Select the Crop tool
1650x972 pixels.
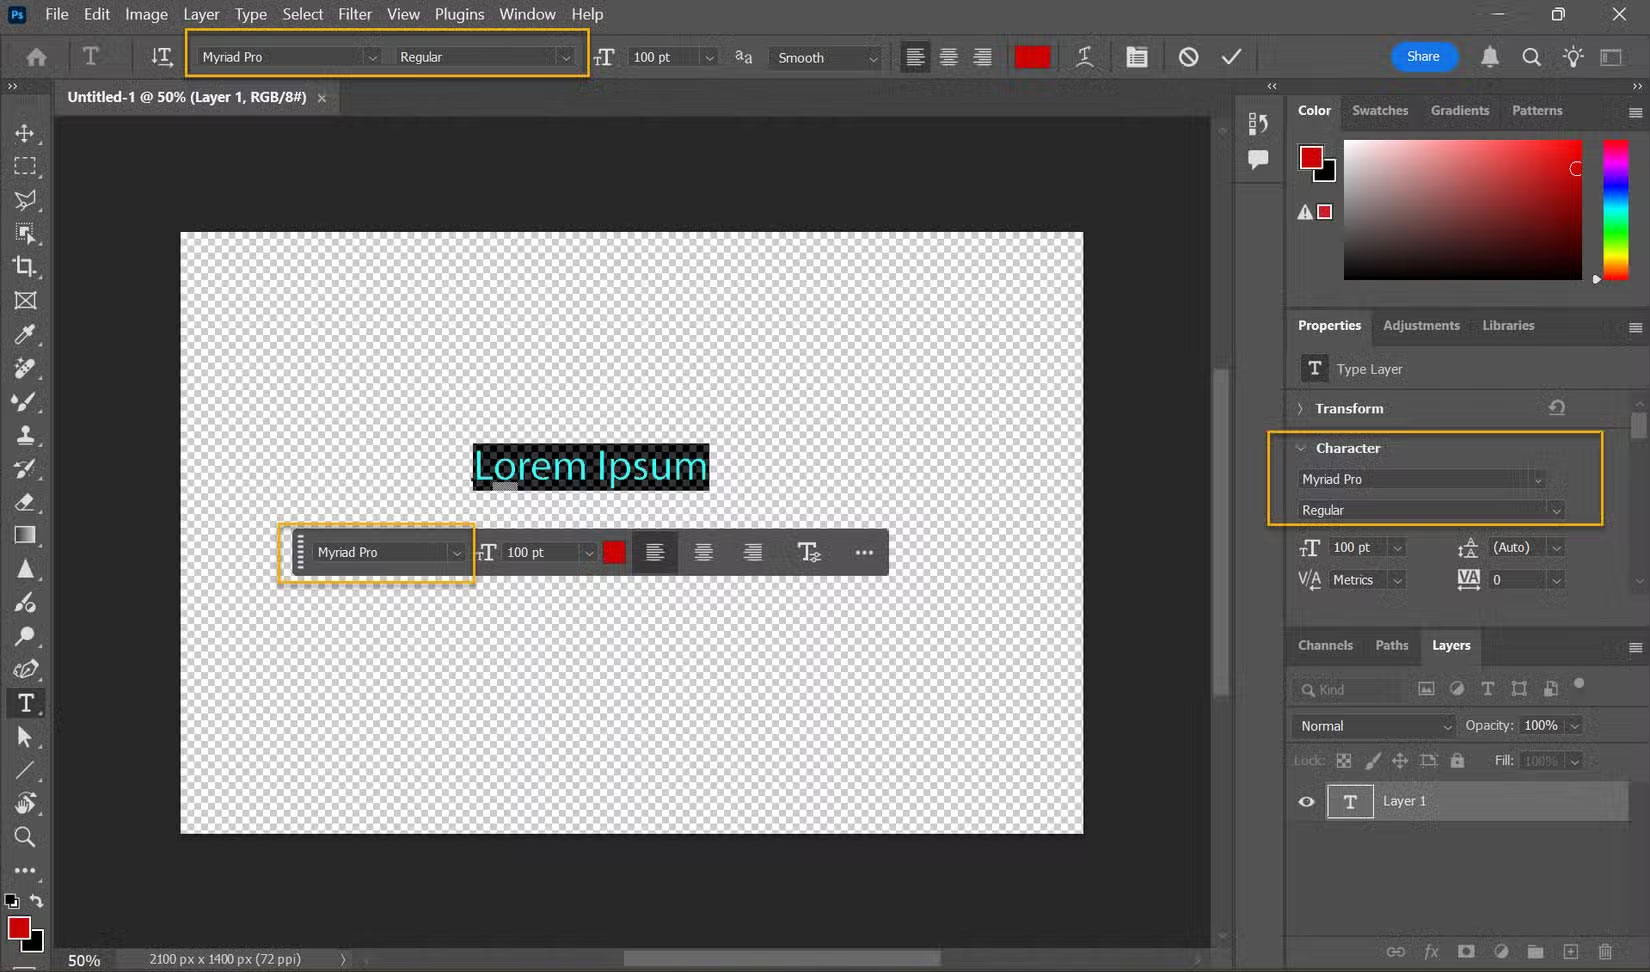(x=27, y=267)
